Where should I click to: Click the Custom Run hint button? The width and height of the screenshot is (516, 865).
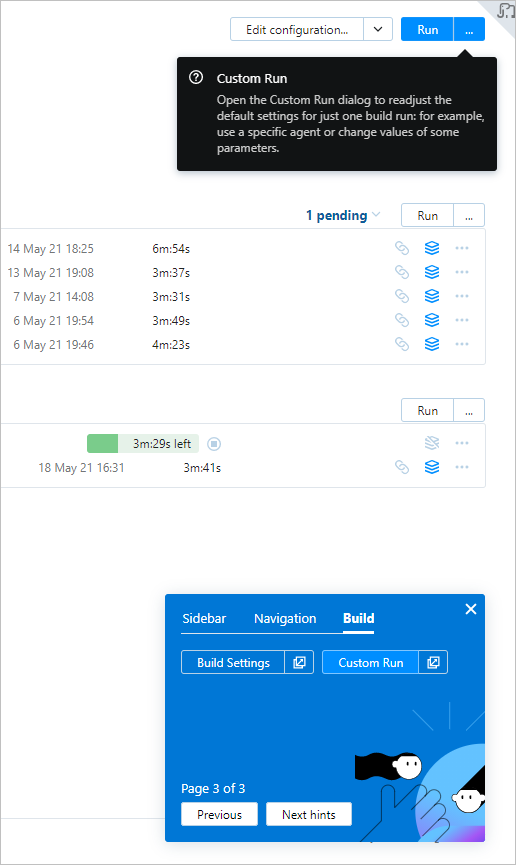coord(371,663)
